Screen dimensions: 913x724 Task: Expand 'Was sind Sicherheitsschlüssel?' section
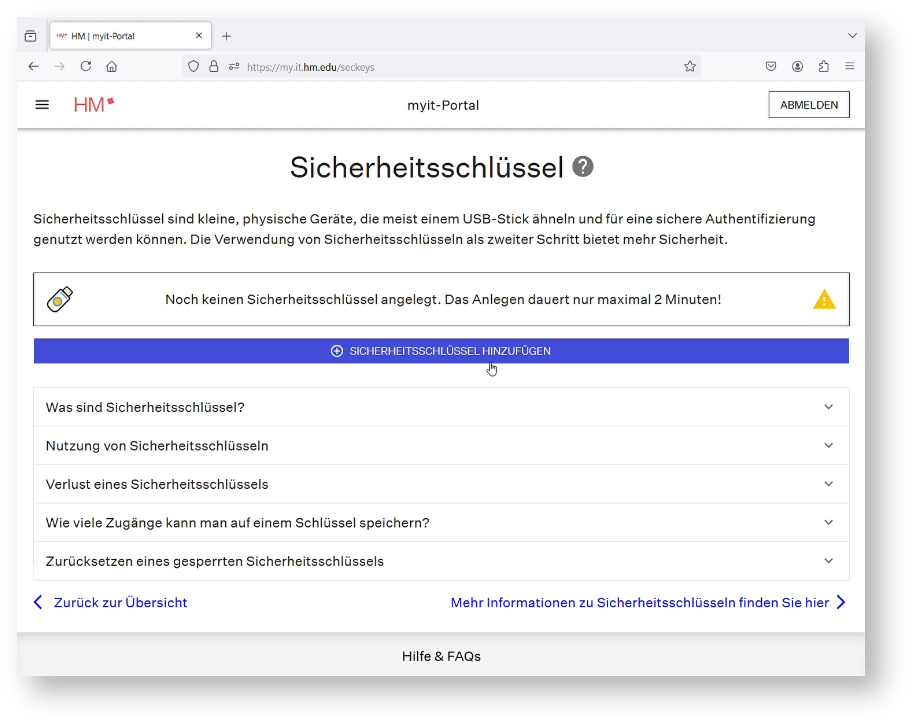(x=441, y=407)
